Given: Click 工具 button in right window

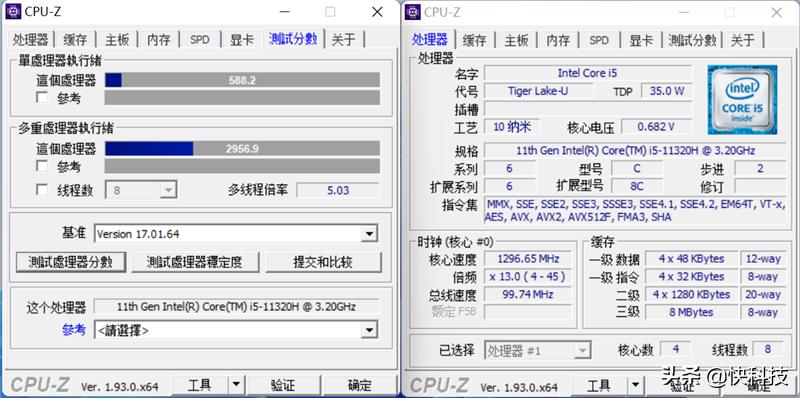Looking at the screenshot, I should point(599,385).
